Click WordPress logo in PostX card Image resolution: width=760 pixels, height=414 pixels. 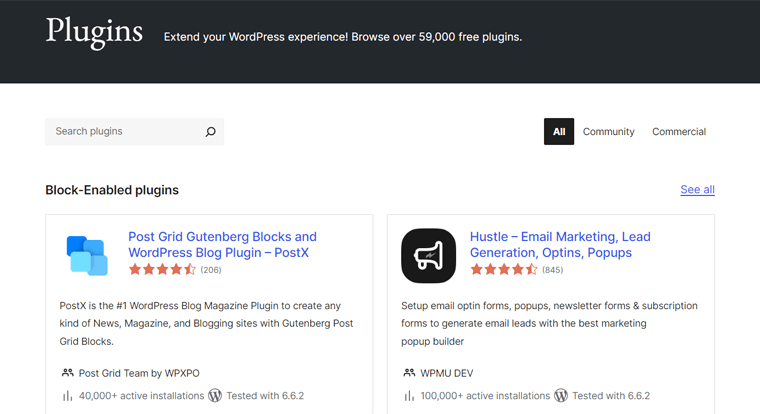[x=215, y=396]
